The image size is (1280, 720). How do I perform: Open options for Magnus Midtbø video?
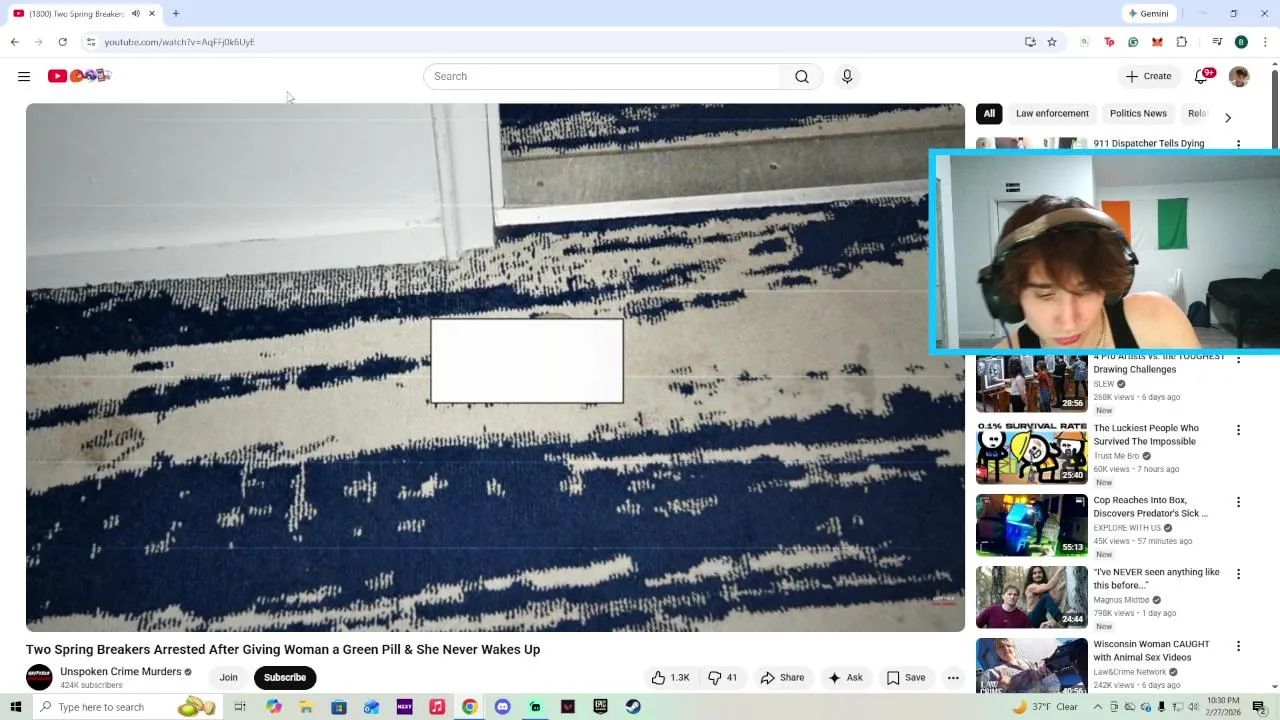coord(1238,574)
